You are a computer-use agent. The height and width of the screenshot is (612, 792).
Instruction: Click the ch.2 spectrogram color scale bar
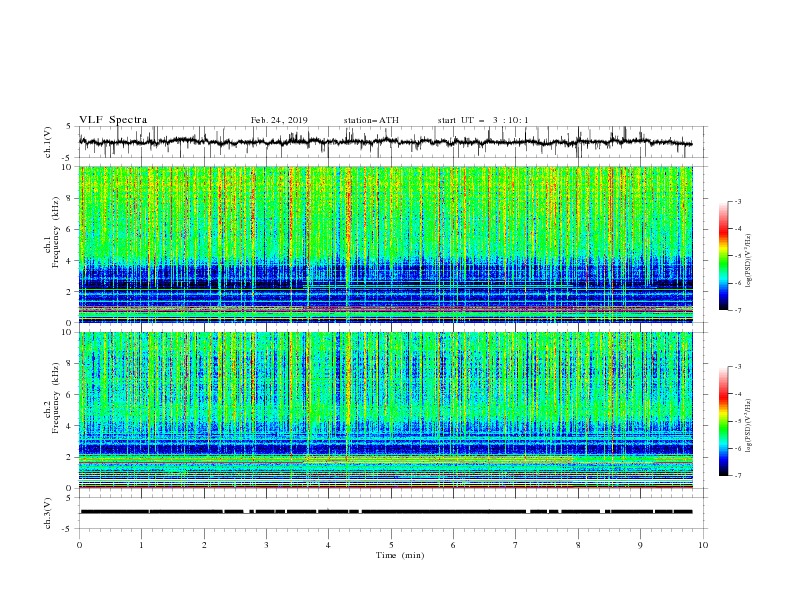[723, 421]
